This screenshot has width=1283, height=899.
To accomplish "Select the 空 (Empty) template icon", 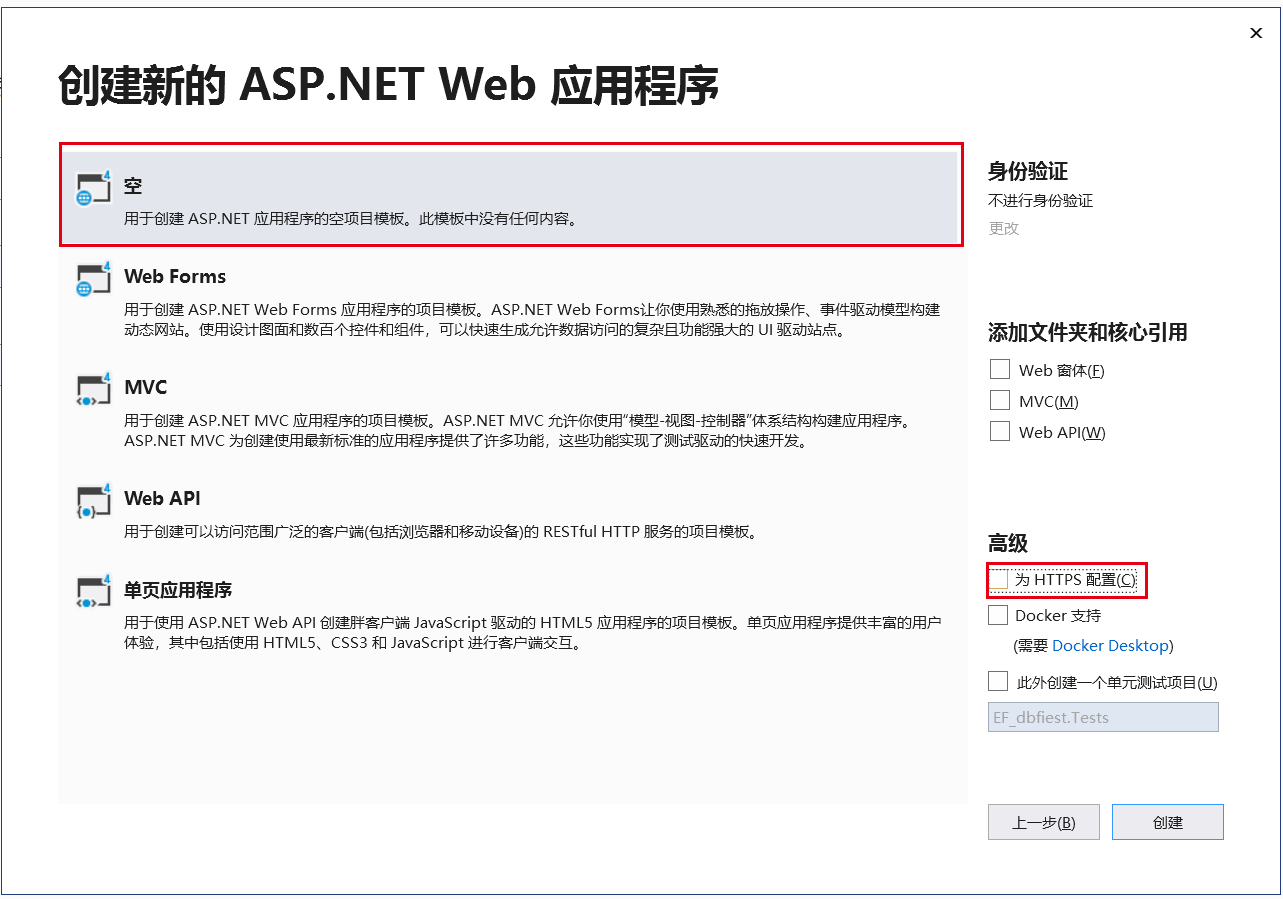I will [x=93, y=187].
